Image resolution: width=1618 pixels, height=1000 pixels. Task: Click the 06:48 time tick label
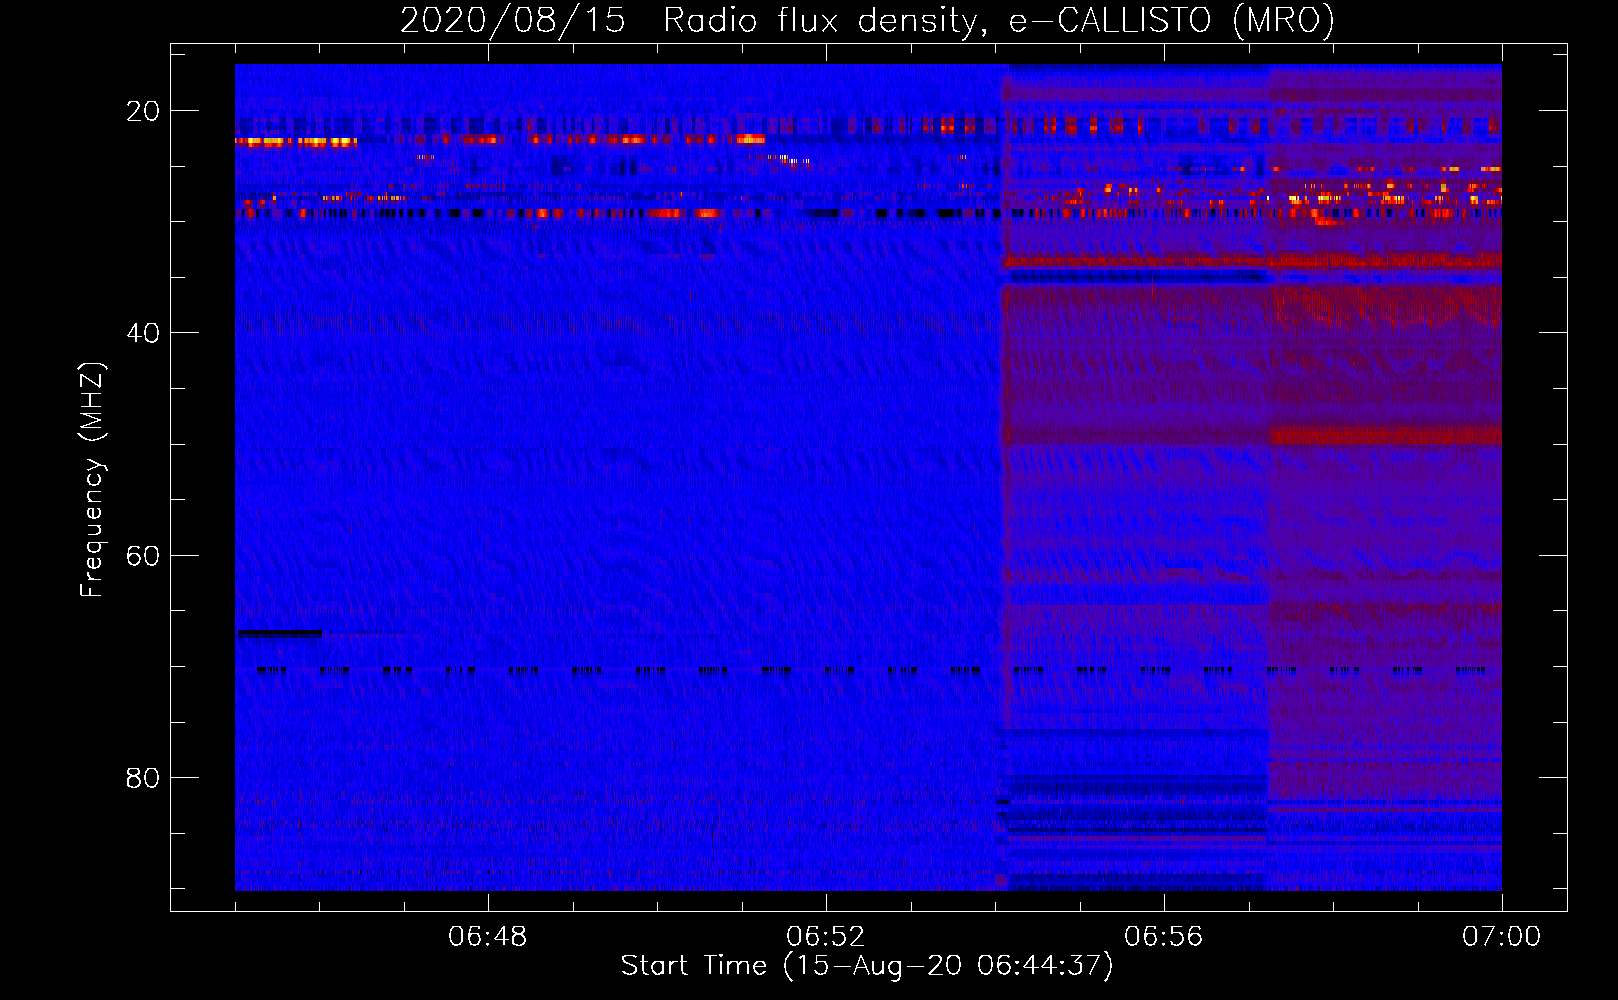pos(488,937)
